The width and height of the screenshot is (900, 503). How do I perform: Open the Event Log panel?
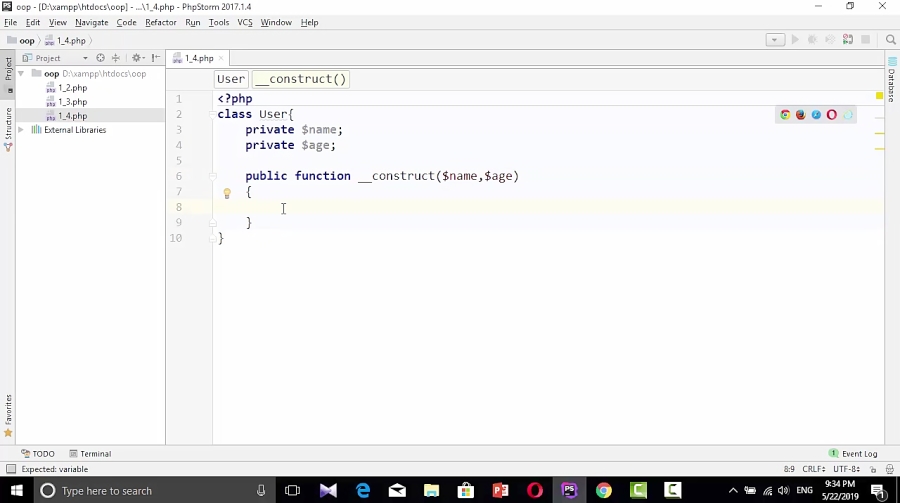click(853, 454)
